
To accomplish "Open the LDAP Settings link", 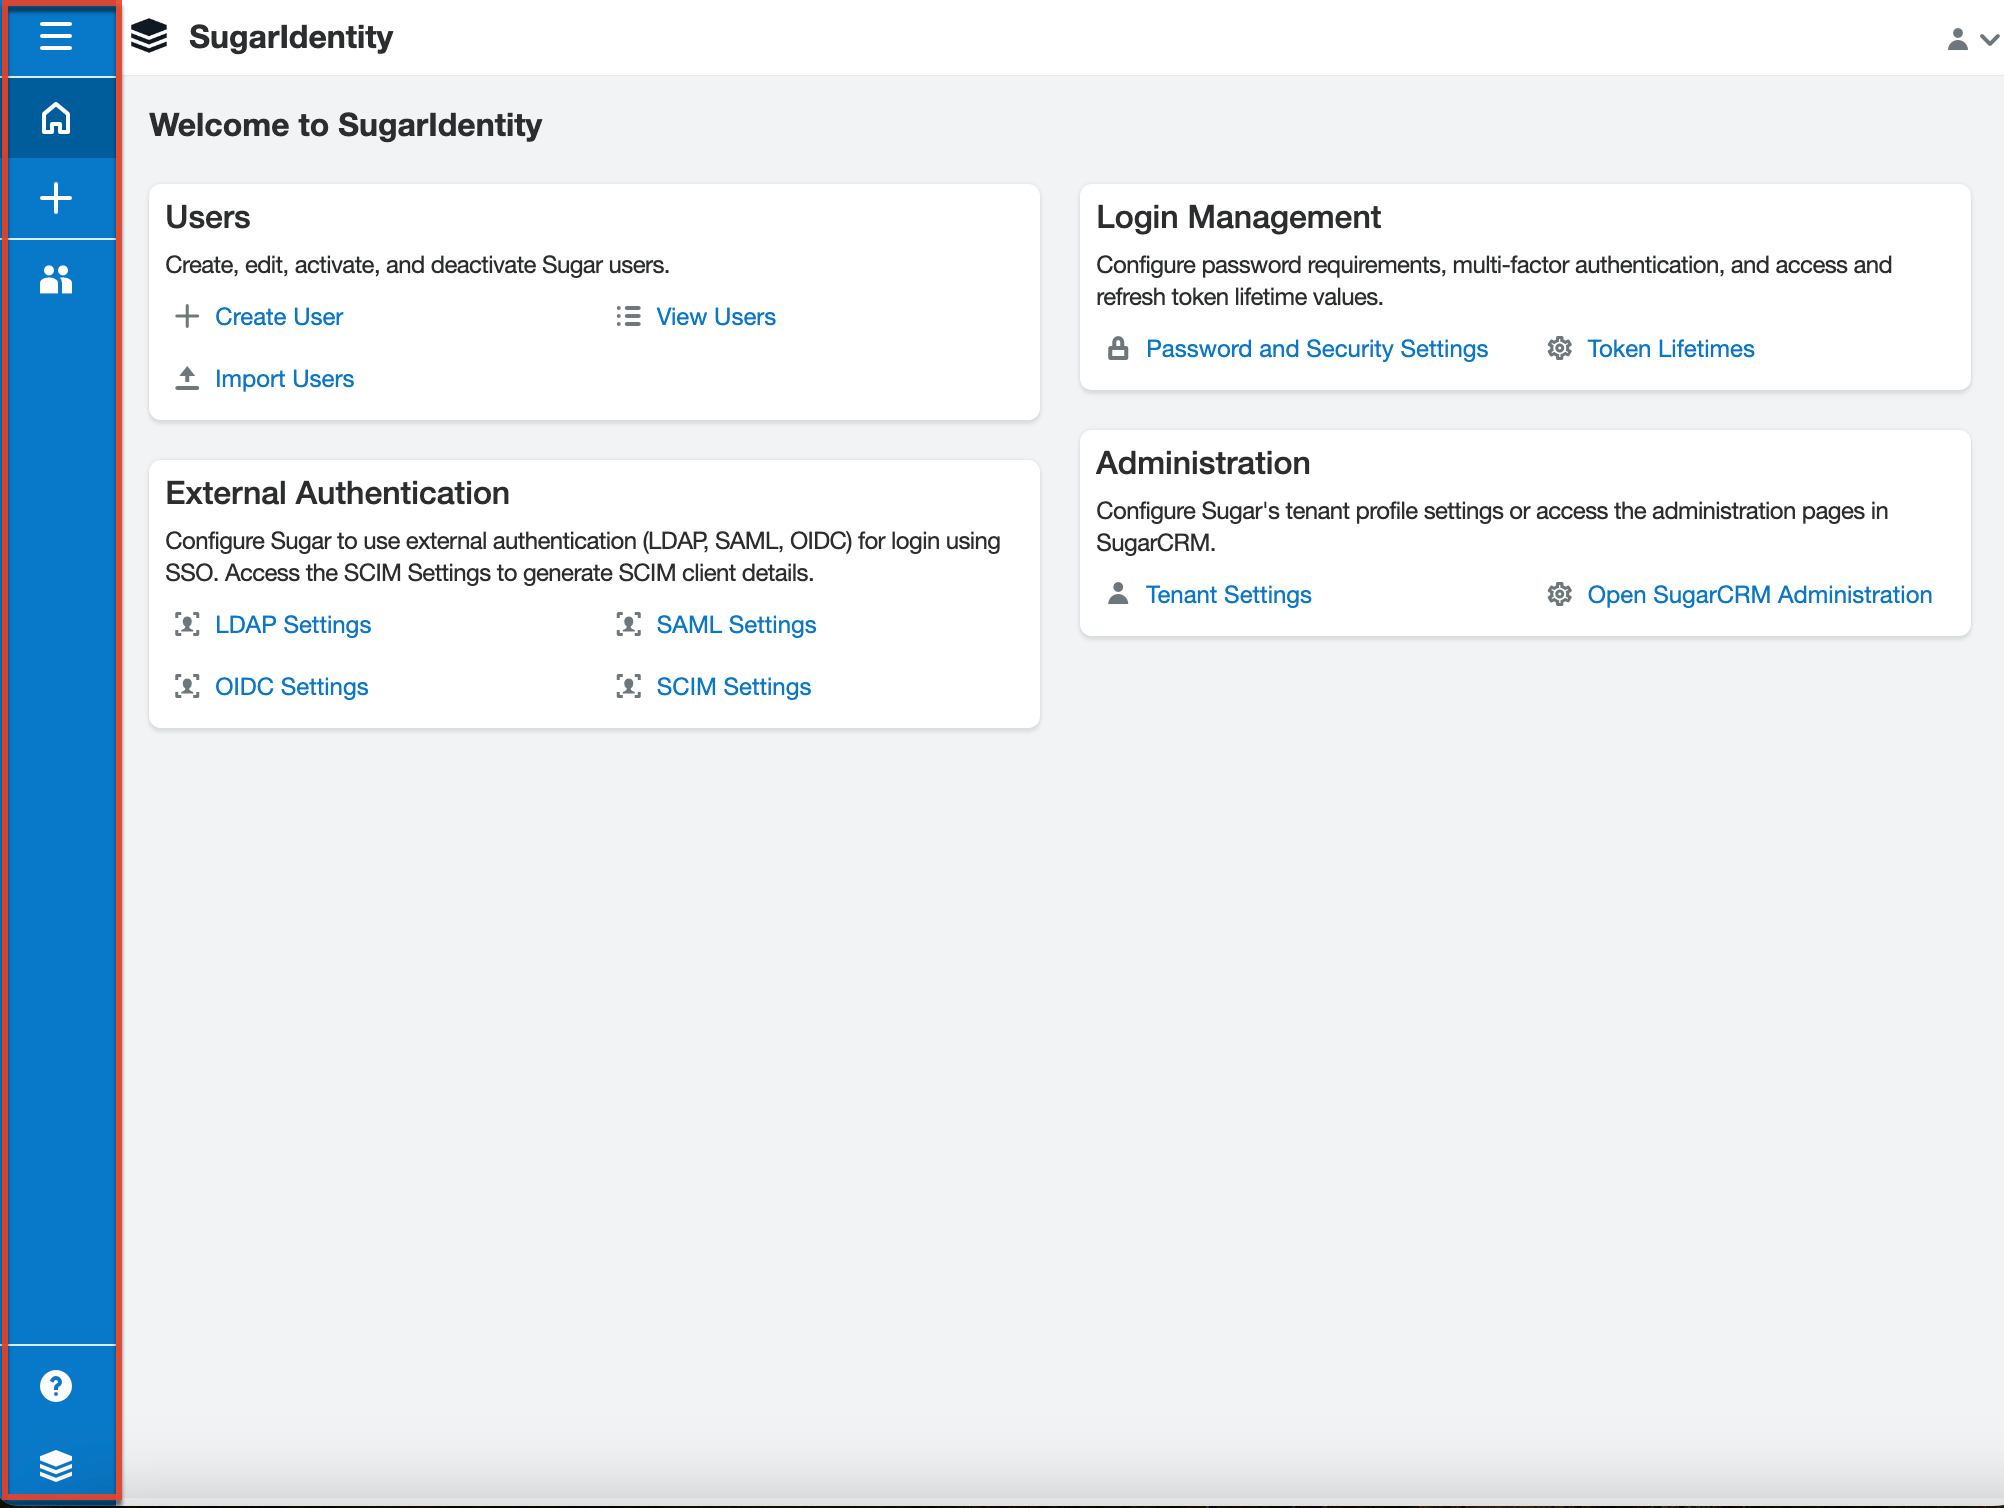I will click(x=293, y=625).
